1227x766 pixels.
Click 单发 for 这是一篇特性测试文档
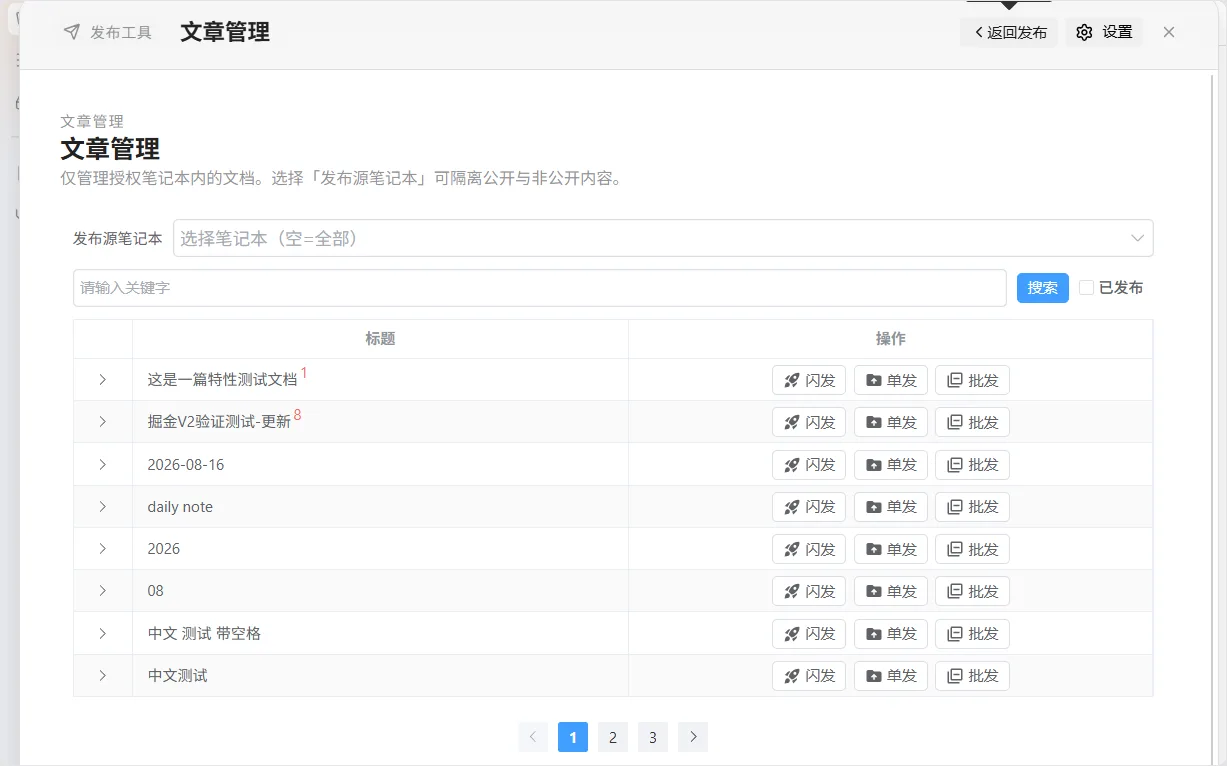(891, 380)
